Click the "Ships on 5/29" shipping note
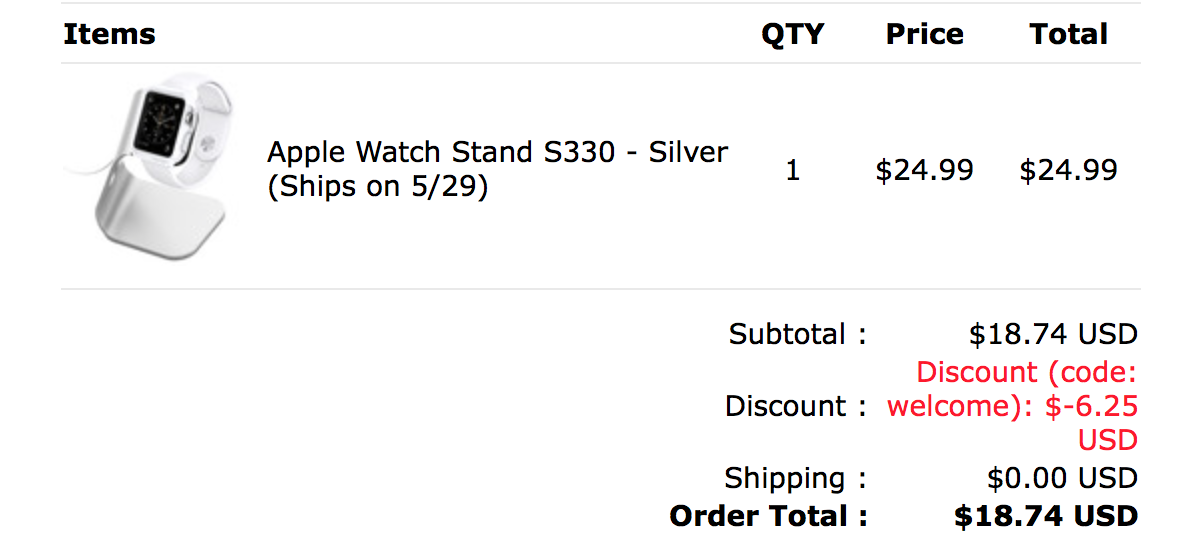 click(x=377, y=188)
